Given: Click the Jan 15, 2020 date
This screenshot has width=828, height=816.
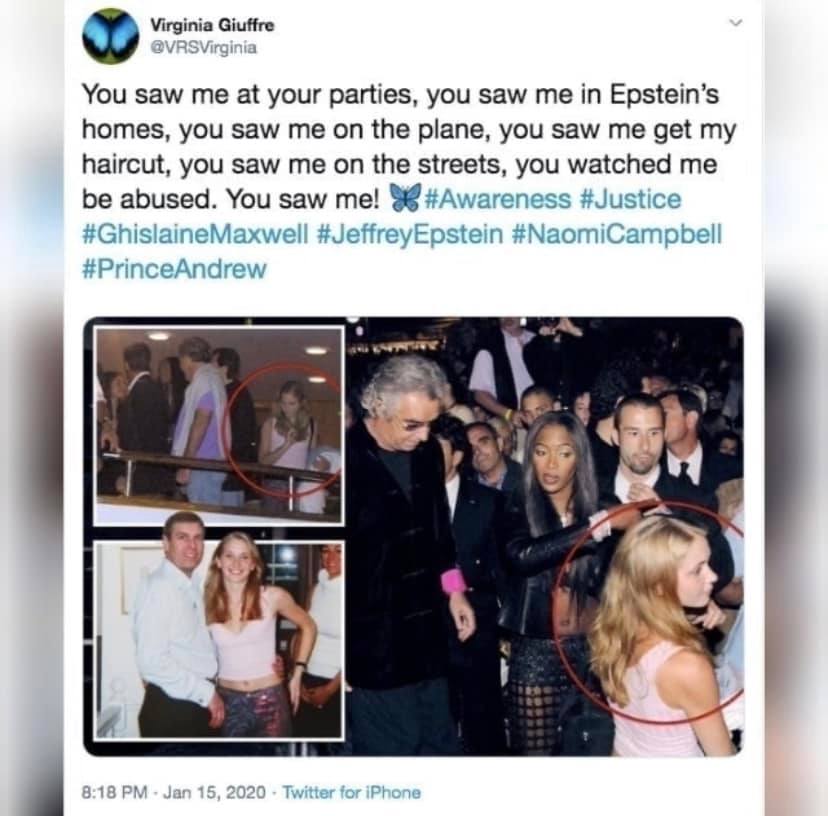Looking at the screenshot, I should (x=214, y=792).
